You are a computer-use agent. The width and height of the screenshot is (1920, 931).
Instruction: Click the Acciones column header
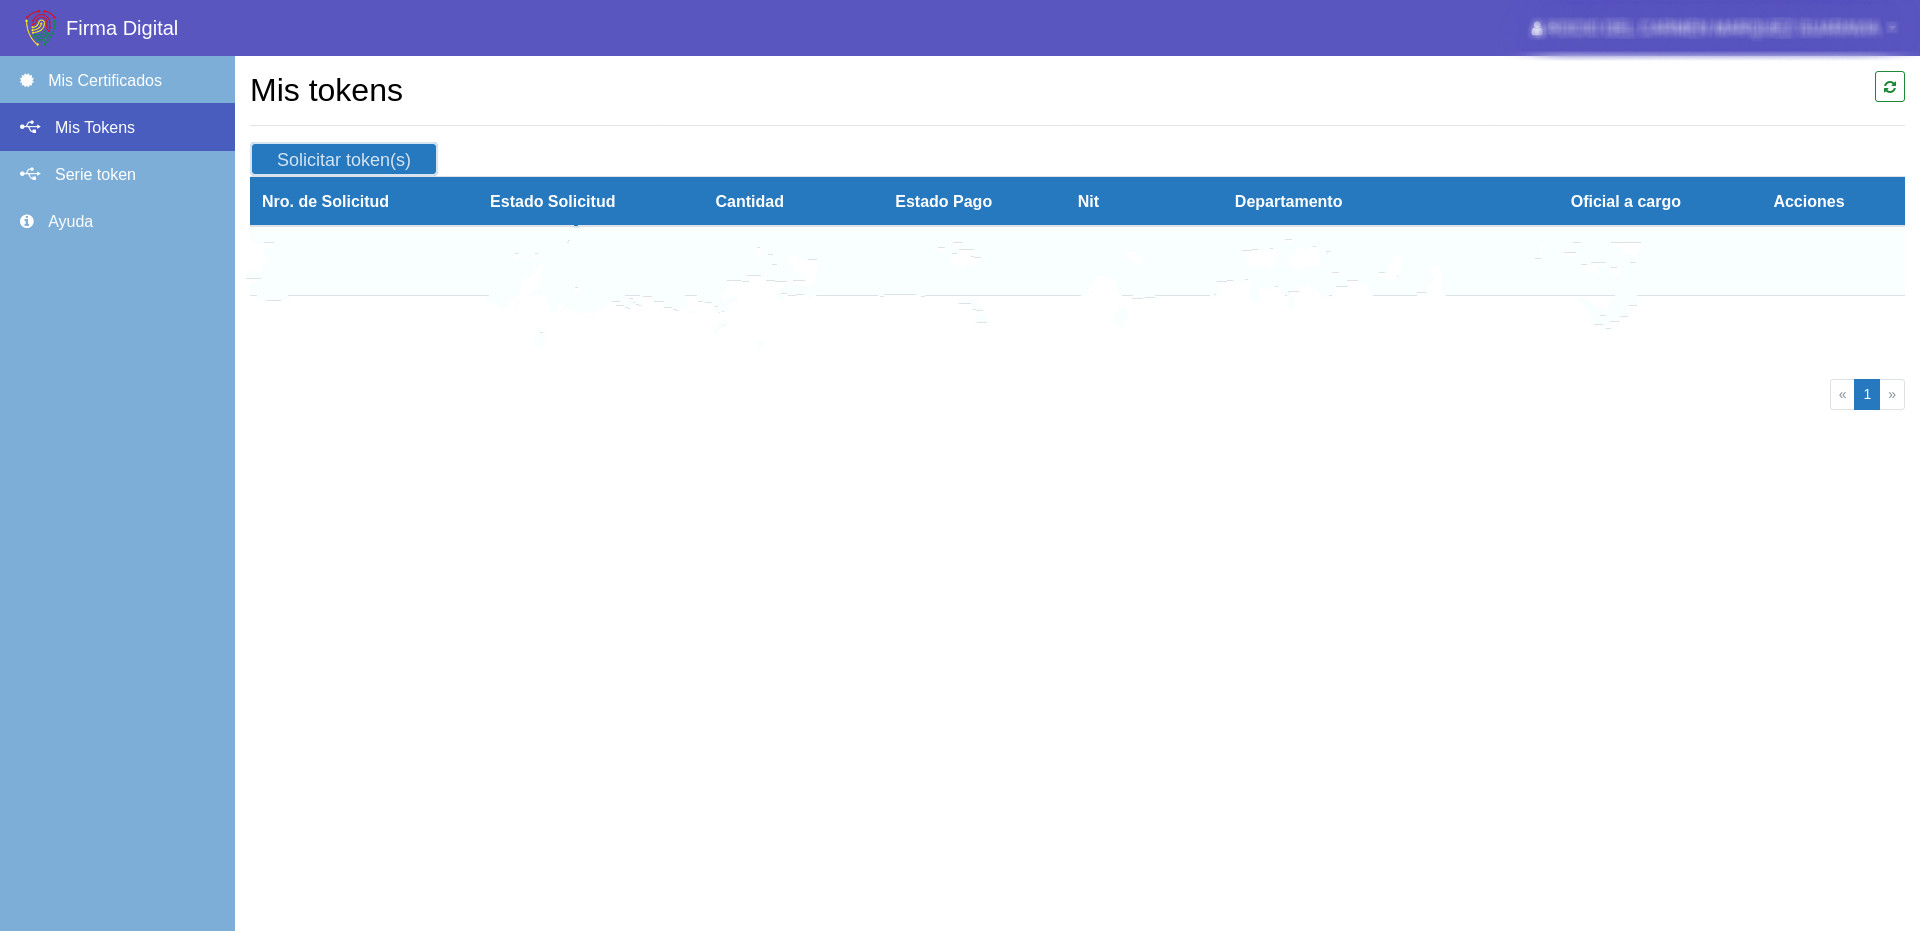(x=1808, y=201)
